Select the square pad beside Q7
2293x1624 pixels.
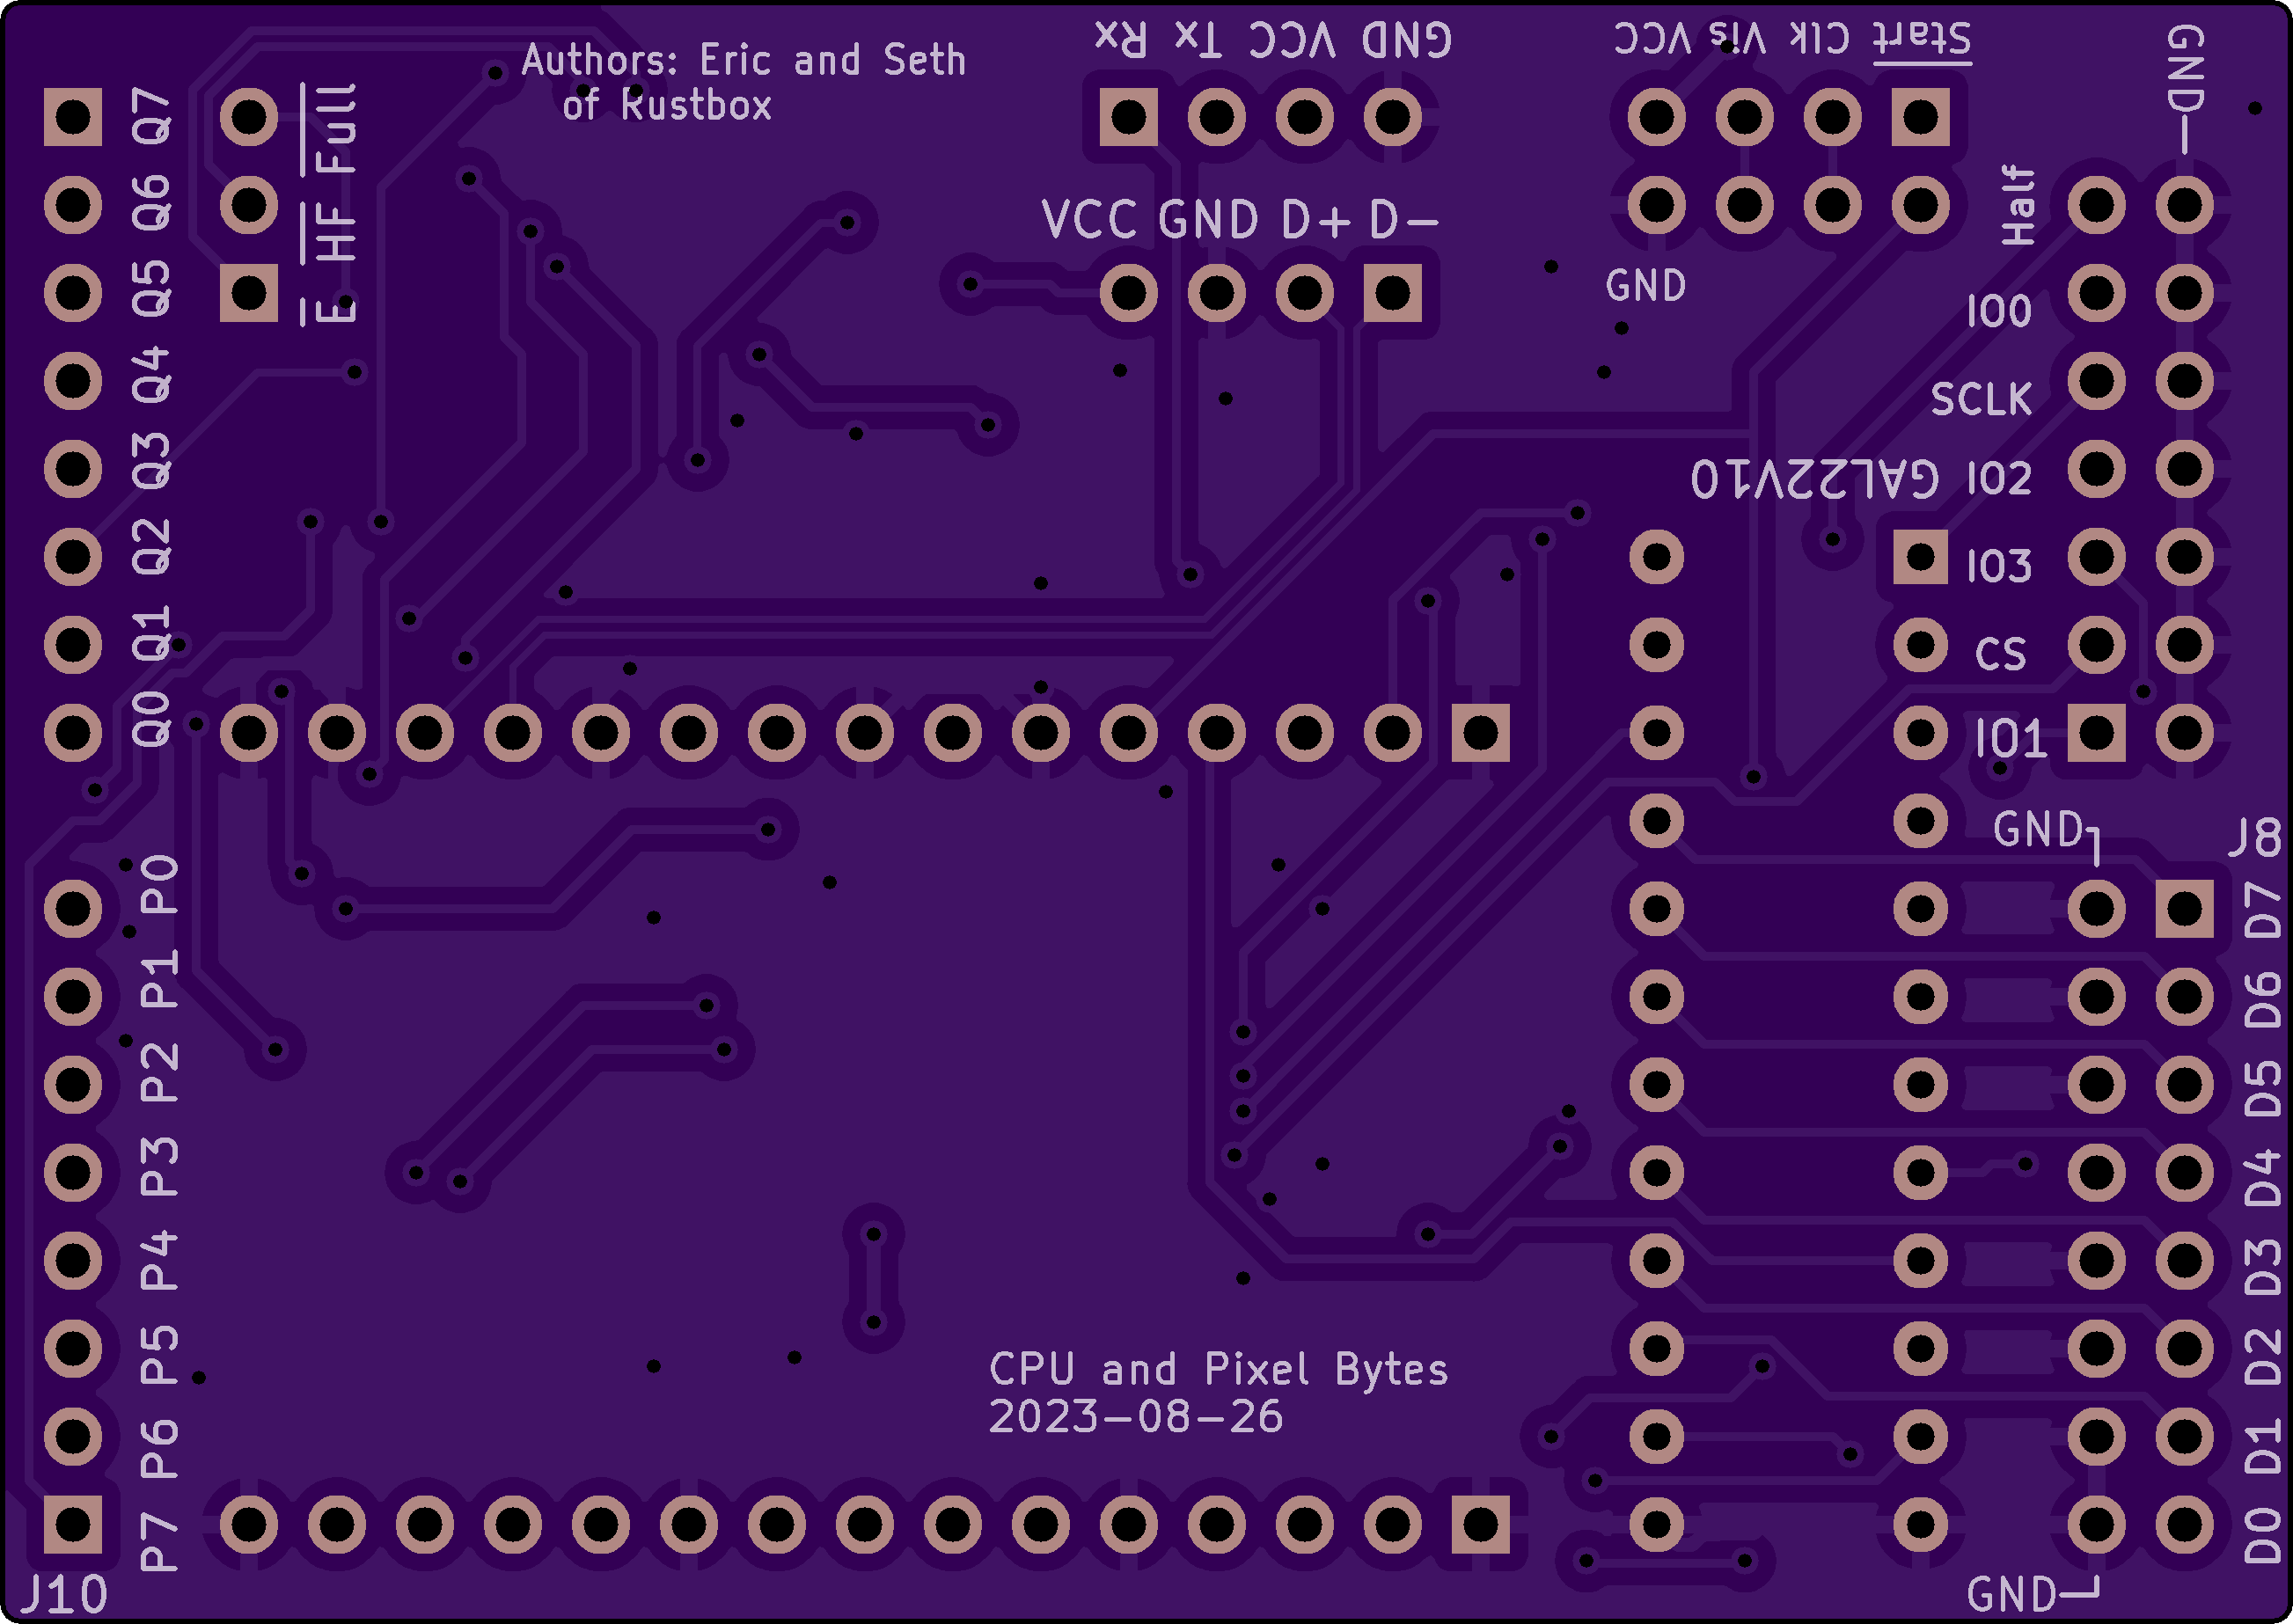pyautogui.click(x=73, y=117)
